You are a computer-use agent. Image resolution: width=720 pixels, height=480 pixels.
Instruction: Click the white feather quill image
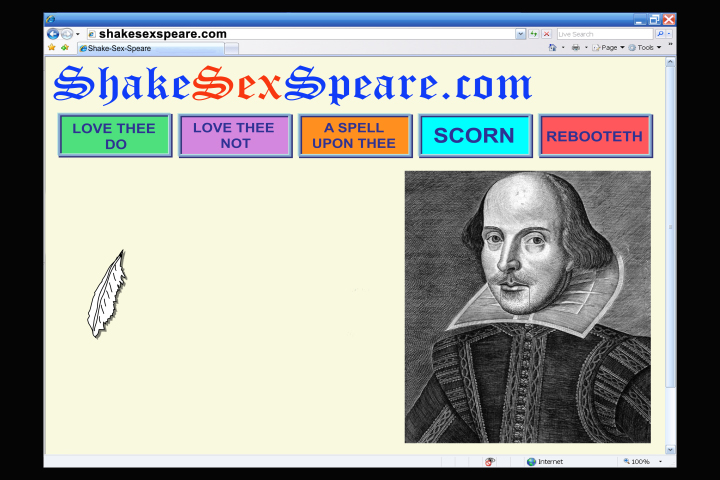click(x=107, y=294)
